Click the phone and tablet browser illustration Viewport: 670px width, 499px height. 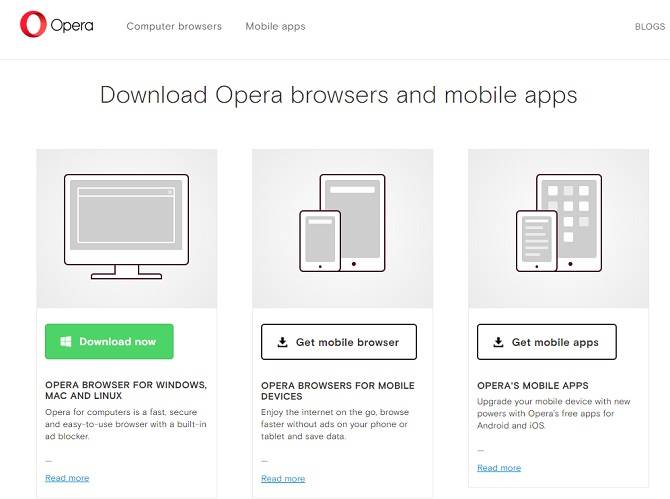(x=342, y=223)
